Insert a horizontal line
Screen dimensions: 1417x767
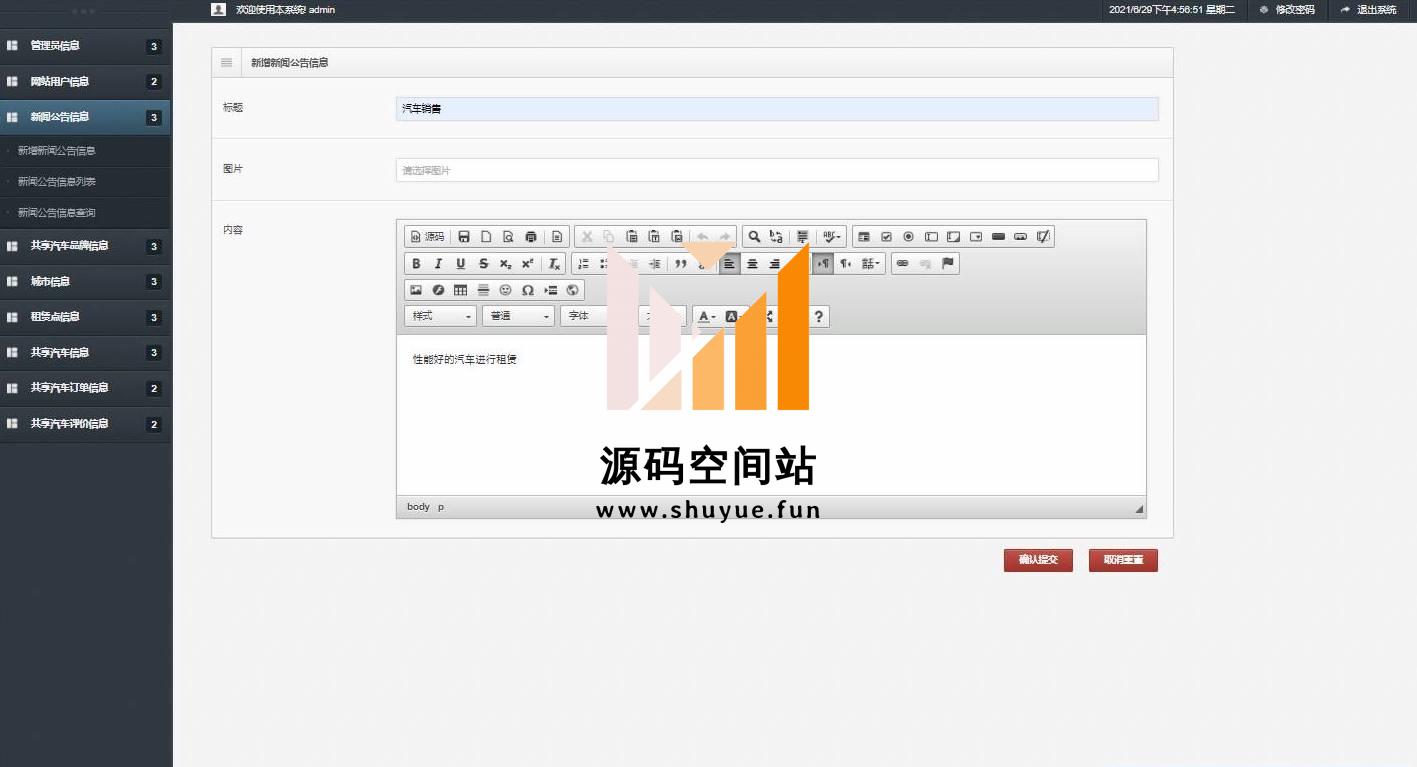click(x=483, y=290)
